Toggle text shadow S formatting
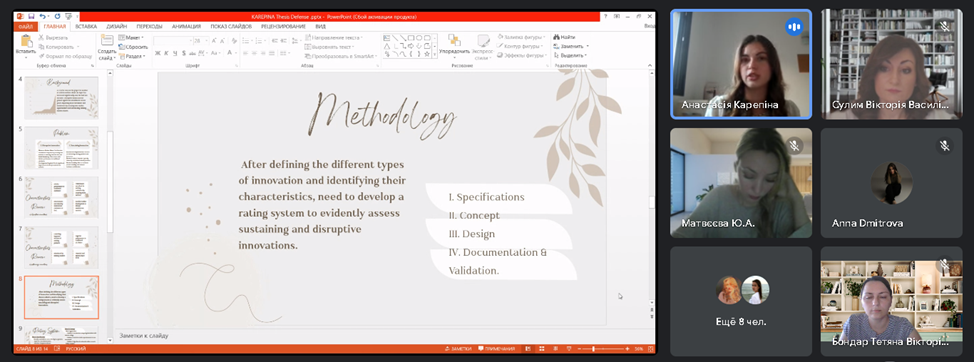The width and height of the screenshot is (974, 362). click(184, 53)
